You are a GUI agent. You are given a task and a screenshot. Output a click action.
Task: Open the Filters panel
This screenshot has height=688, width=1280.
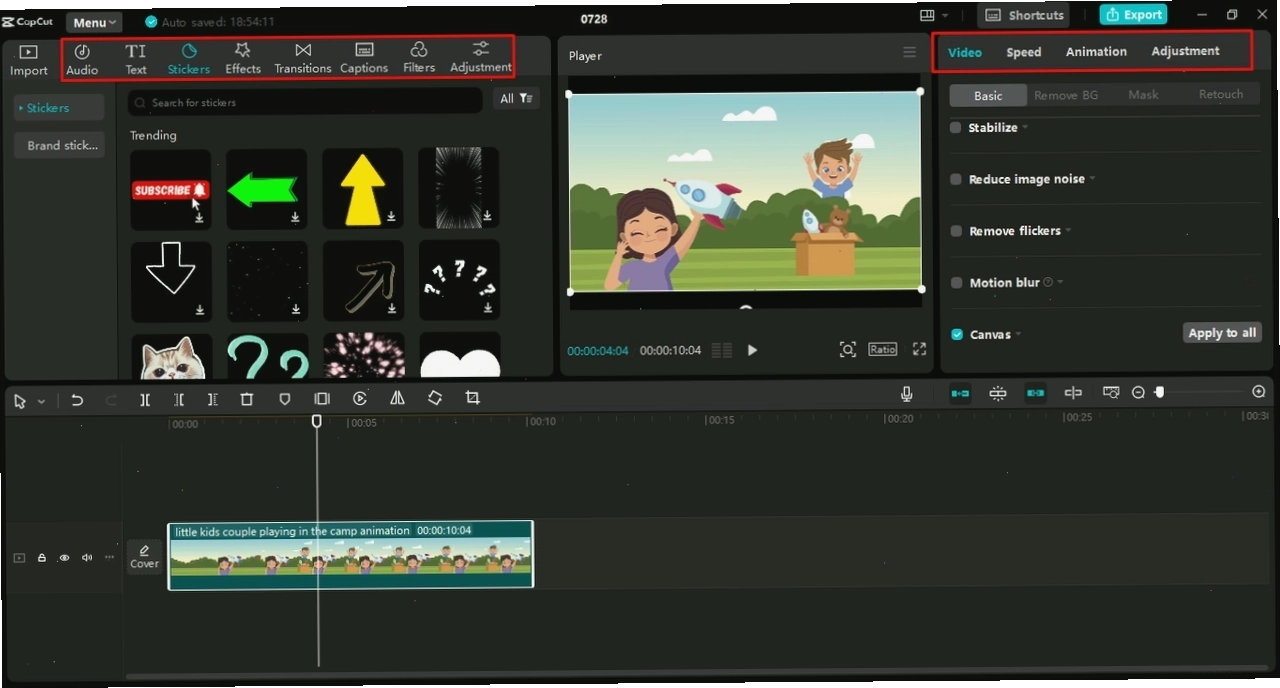point(419,59)
